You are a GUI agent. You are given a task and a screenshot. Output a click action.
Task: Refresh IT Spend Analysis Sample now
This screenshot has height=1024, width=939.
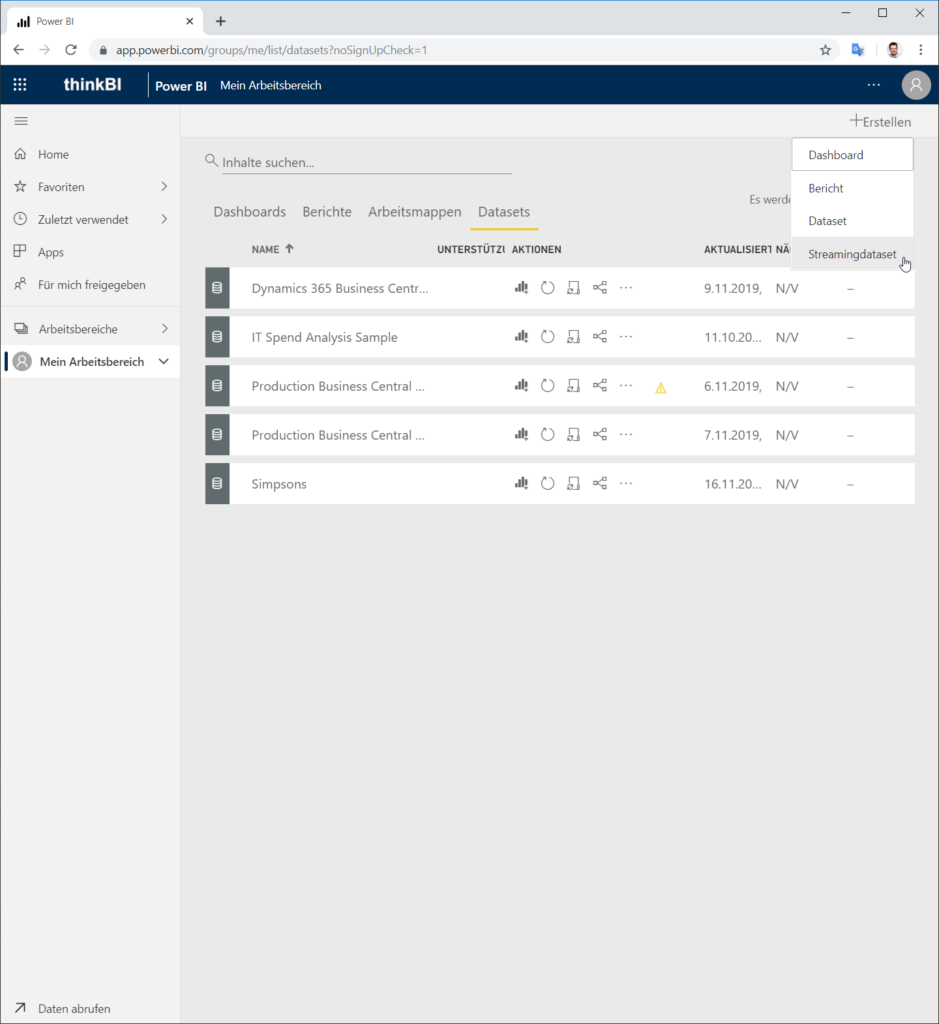click(x=547, y=337)
